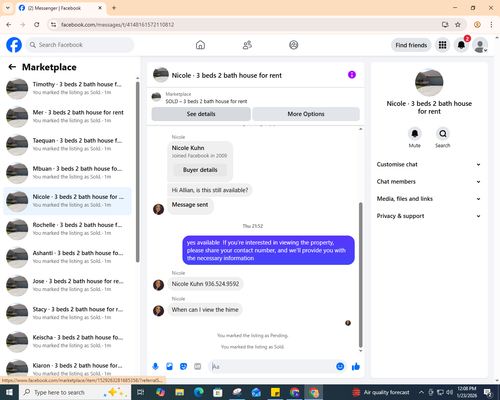Screen dimensions: 500x400
Task: Choose a sticker icon
Action: (x=183, y=367)
